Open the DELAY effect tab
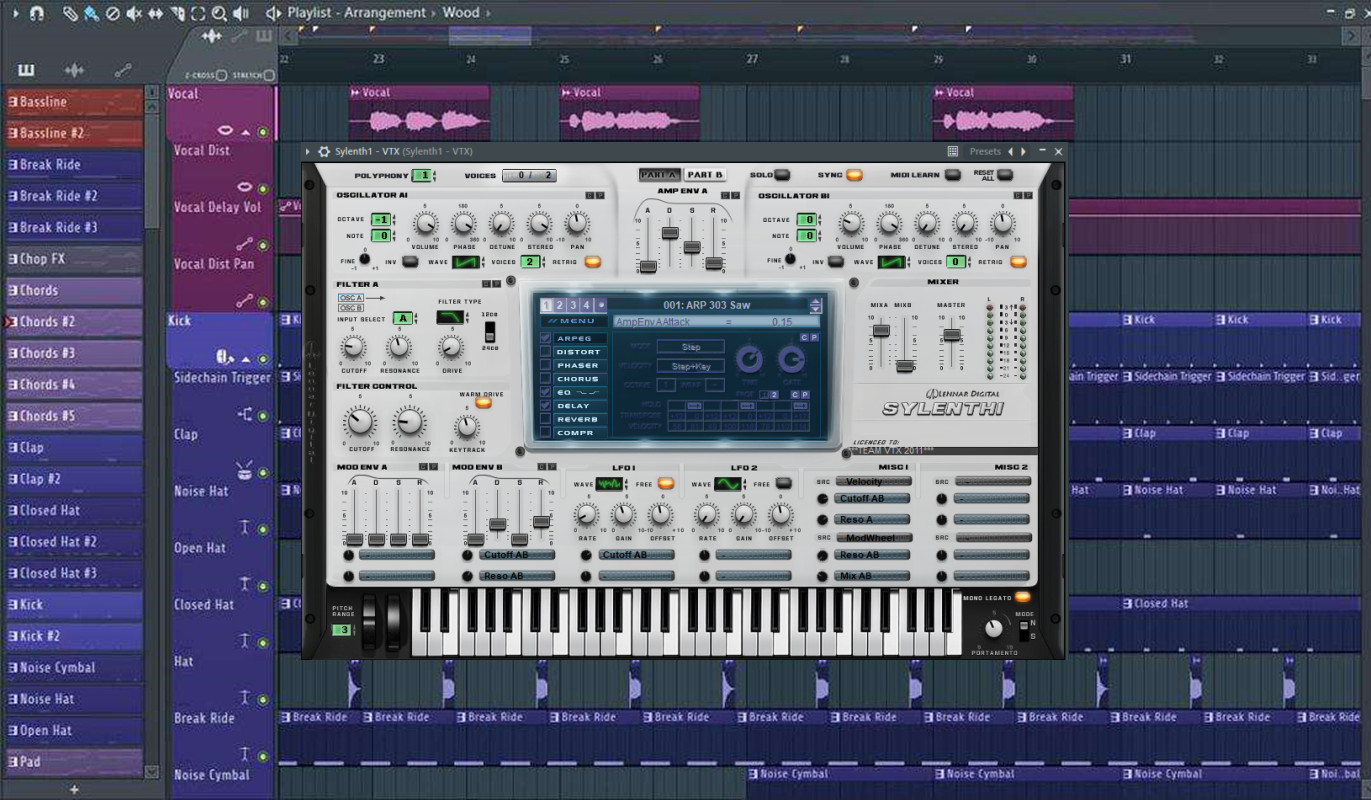 pyautogui.click(x=579, y=406)
